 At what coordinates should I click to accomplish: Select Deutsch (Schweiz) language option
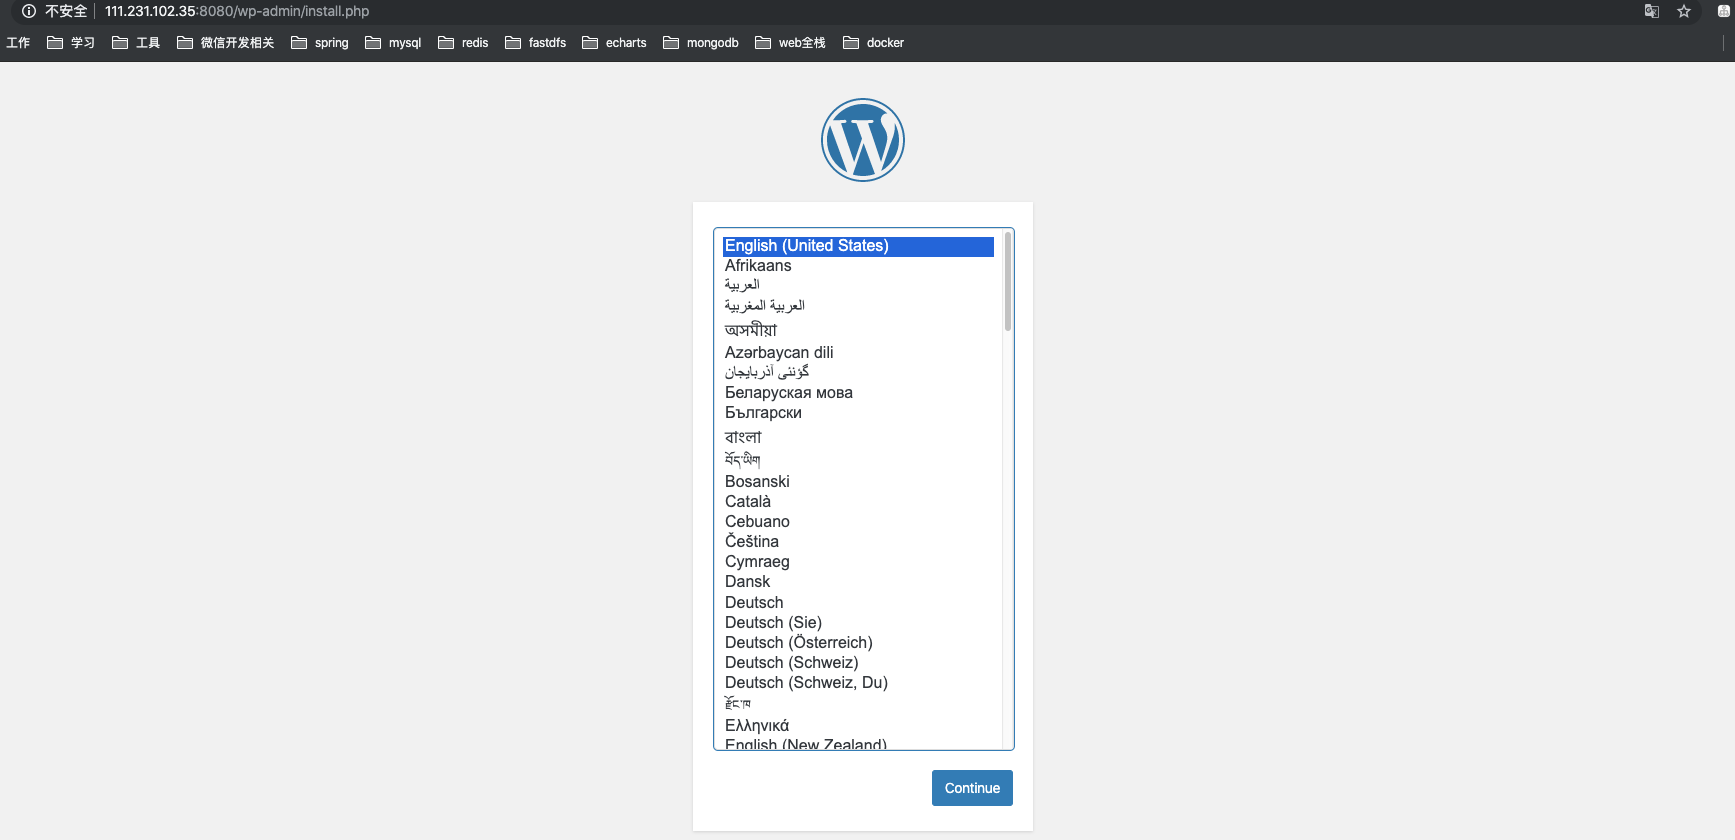858,663
